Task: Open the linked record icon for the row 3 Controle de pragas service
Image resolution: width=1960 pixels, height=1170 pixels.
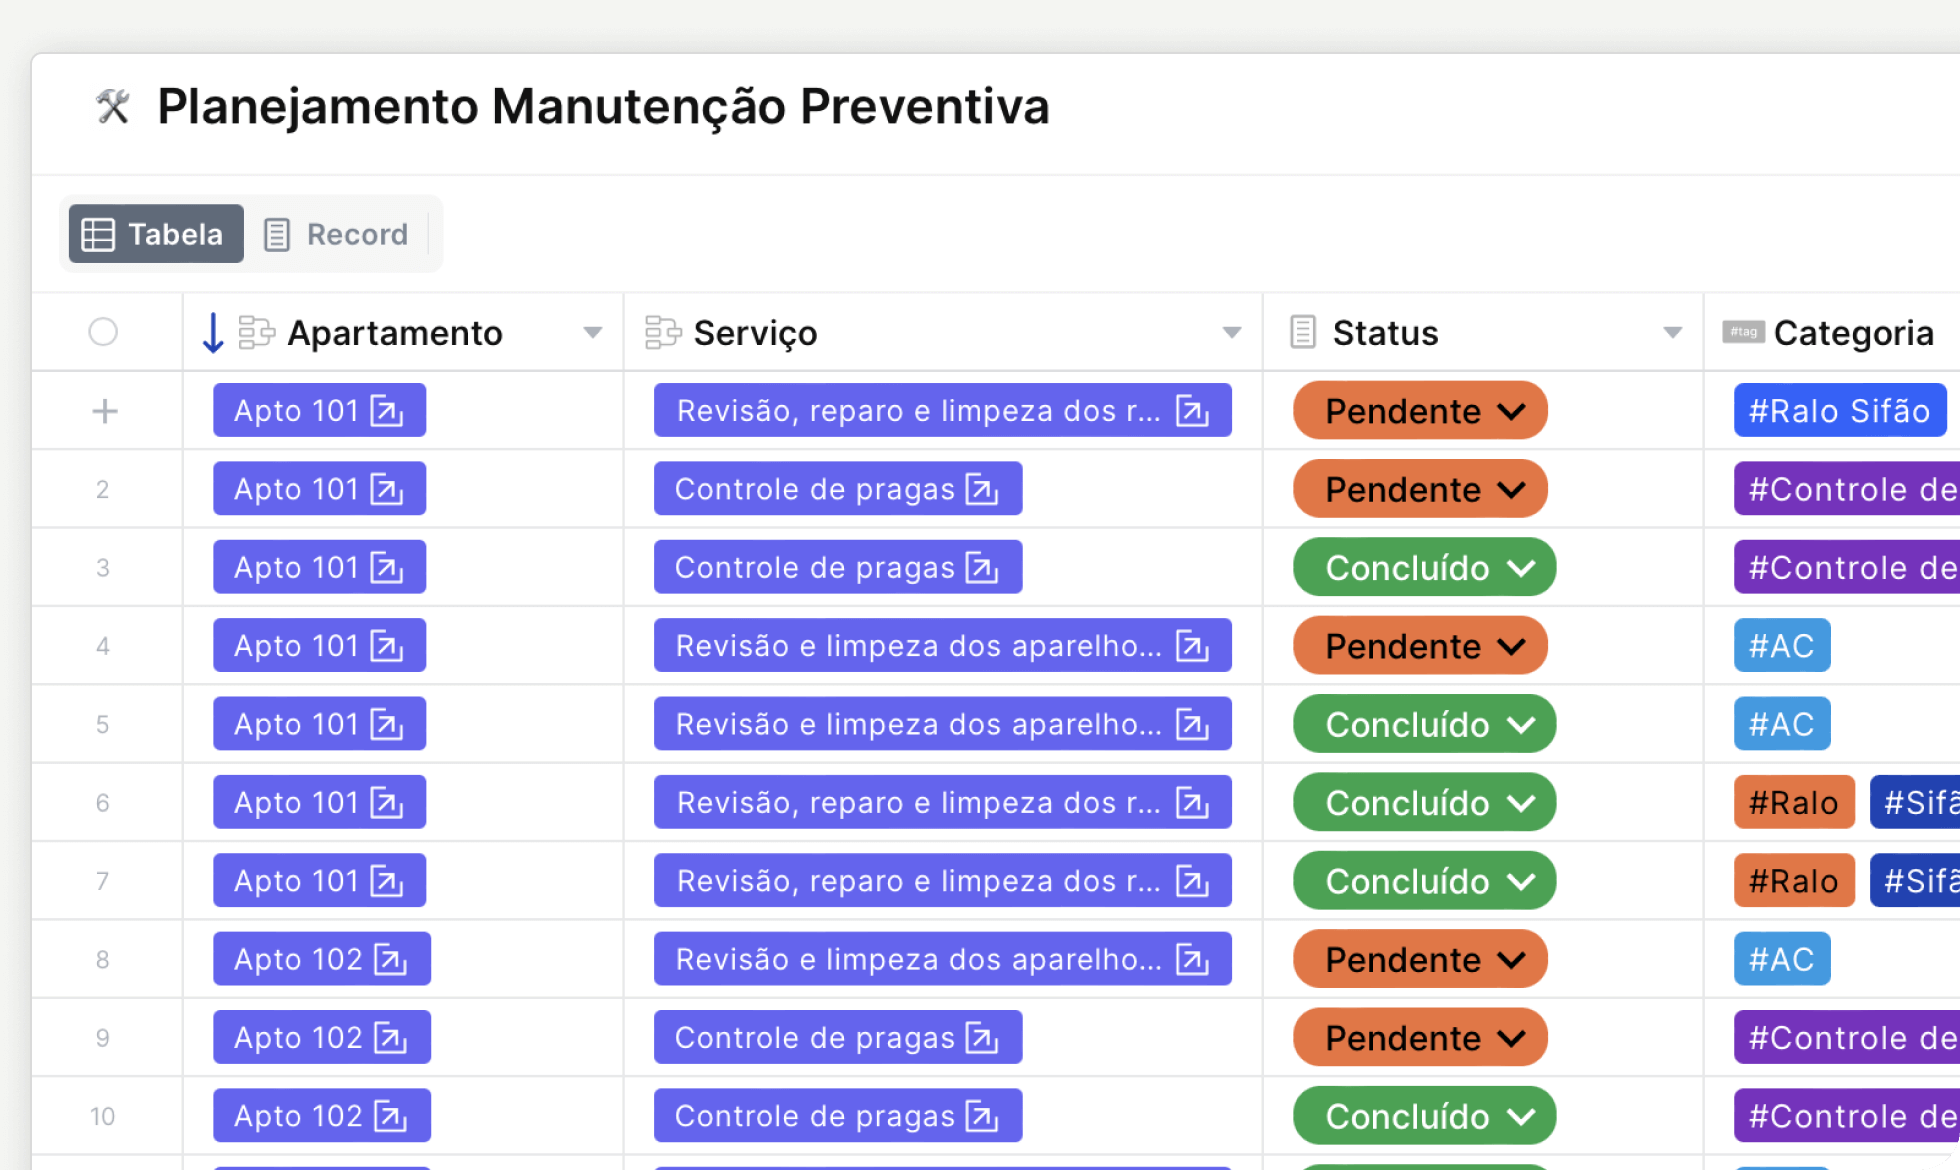Action: pos(982,568)
